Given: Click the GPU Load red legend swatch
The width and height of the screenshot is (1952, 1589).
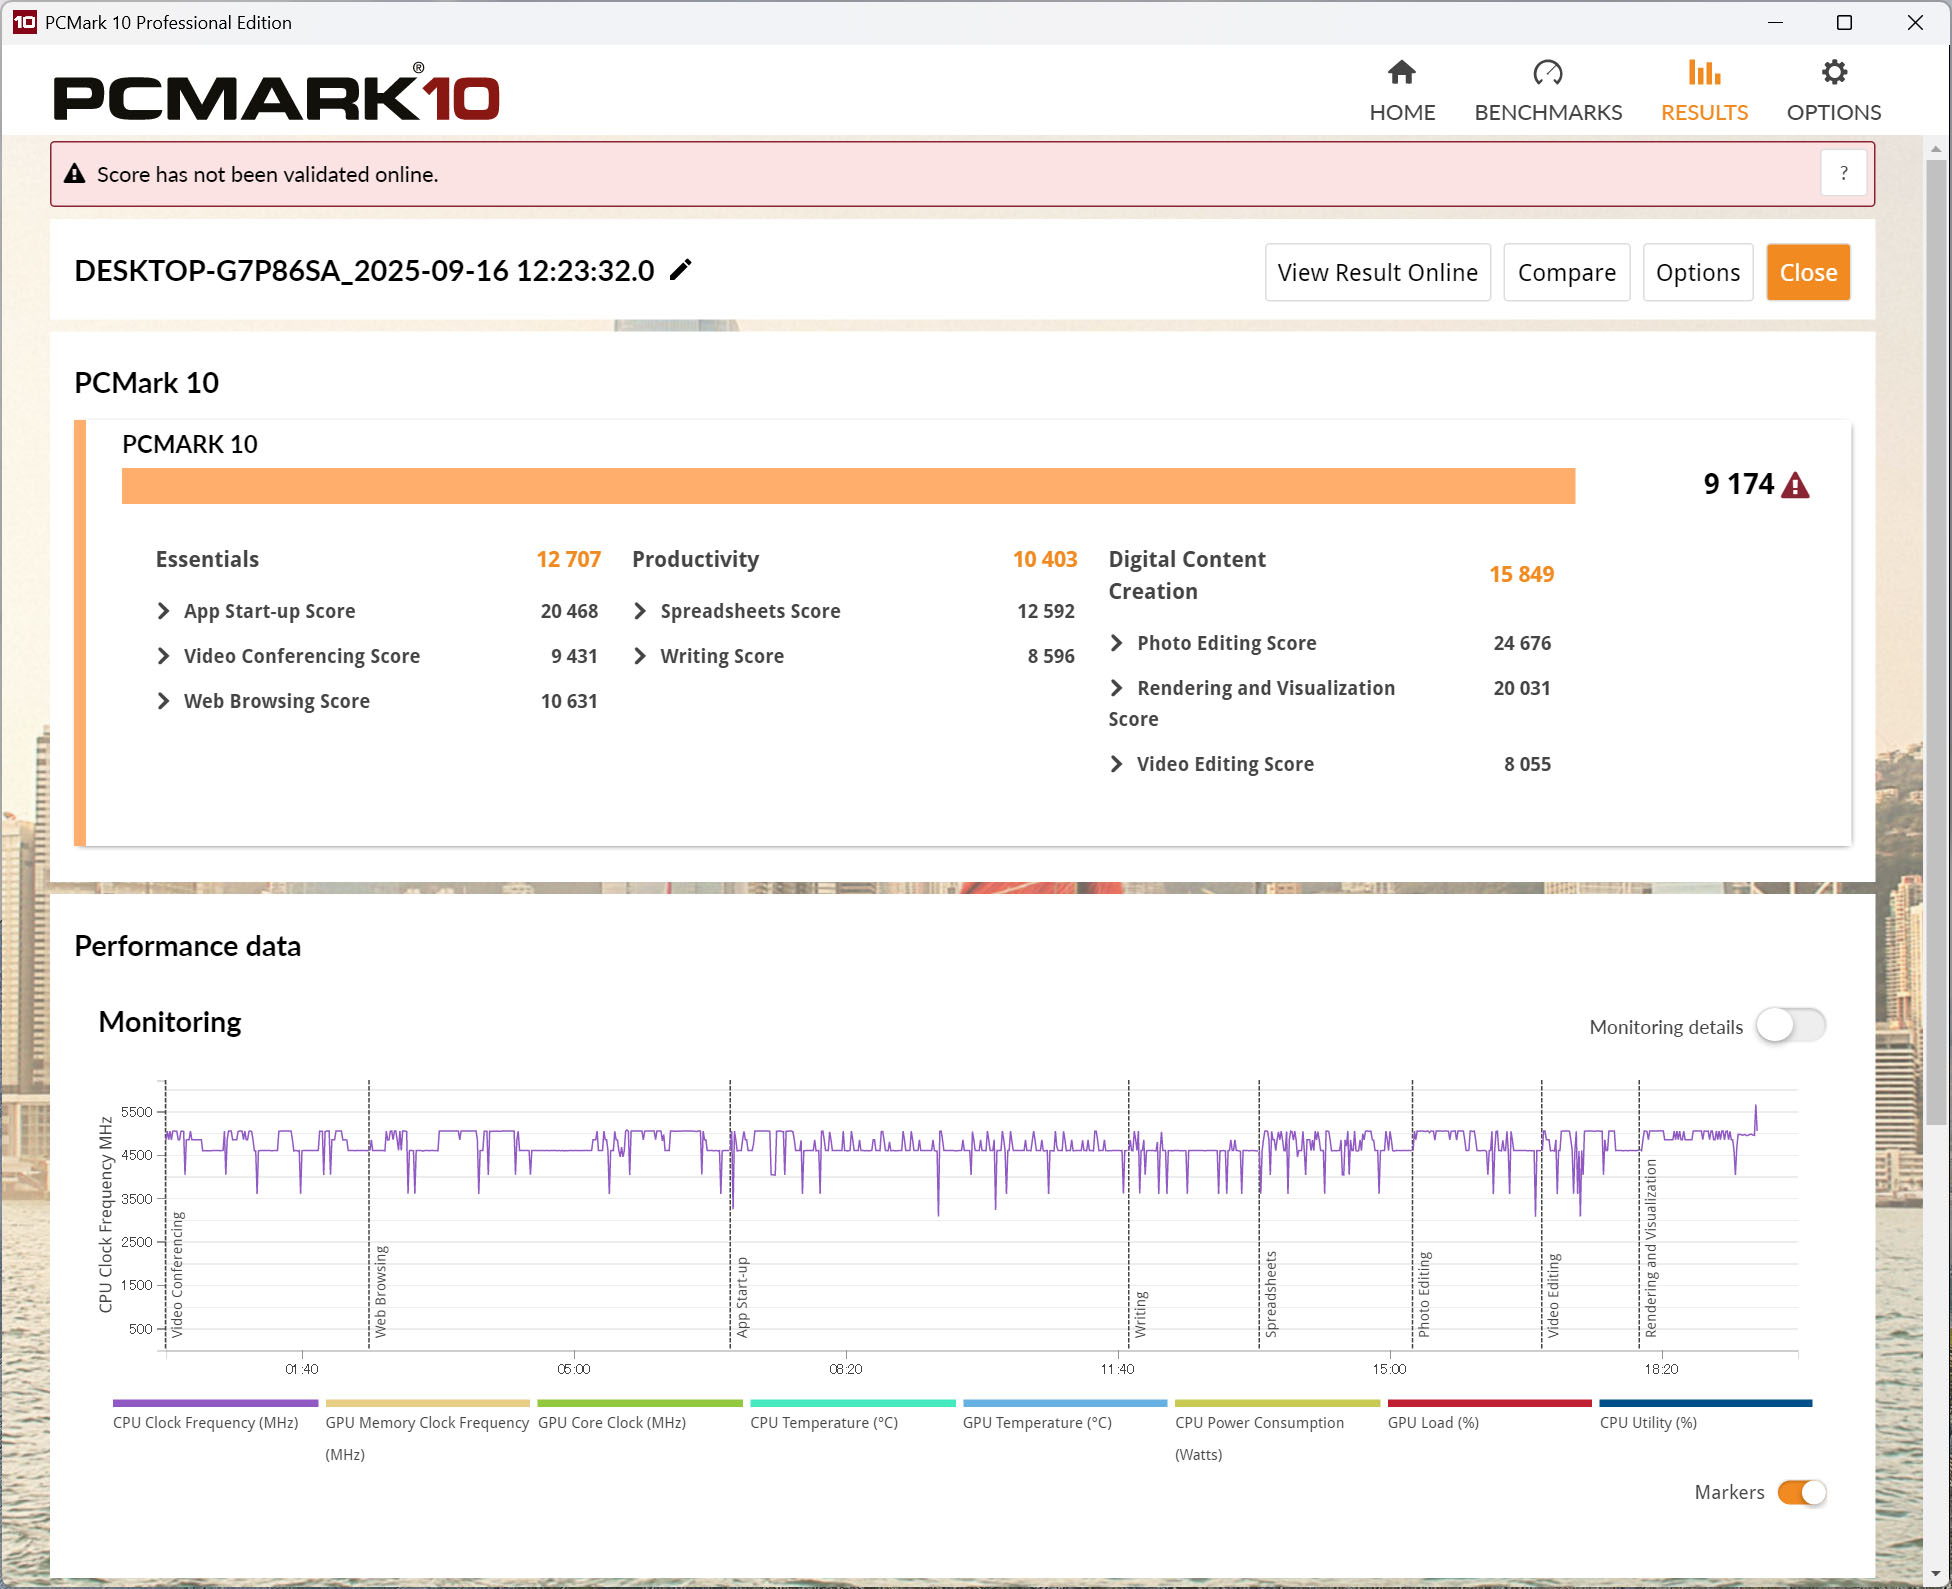Looking at the screenshot, I should pos(1489,1404).
